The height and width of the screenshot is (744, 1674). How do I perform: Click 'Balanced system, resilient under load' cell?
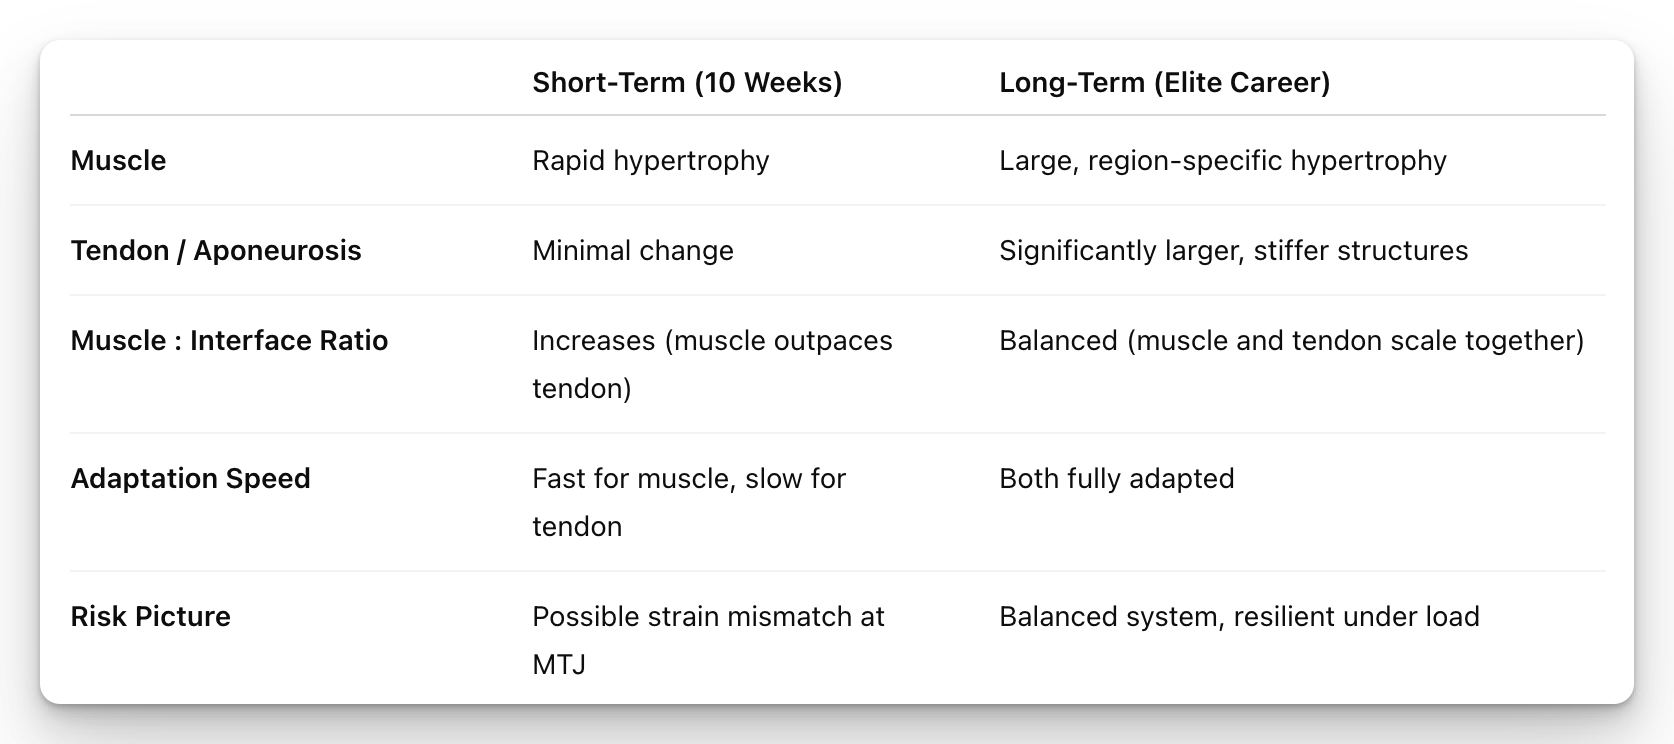[1238, 616]
